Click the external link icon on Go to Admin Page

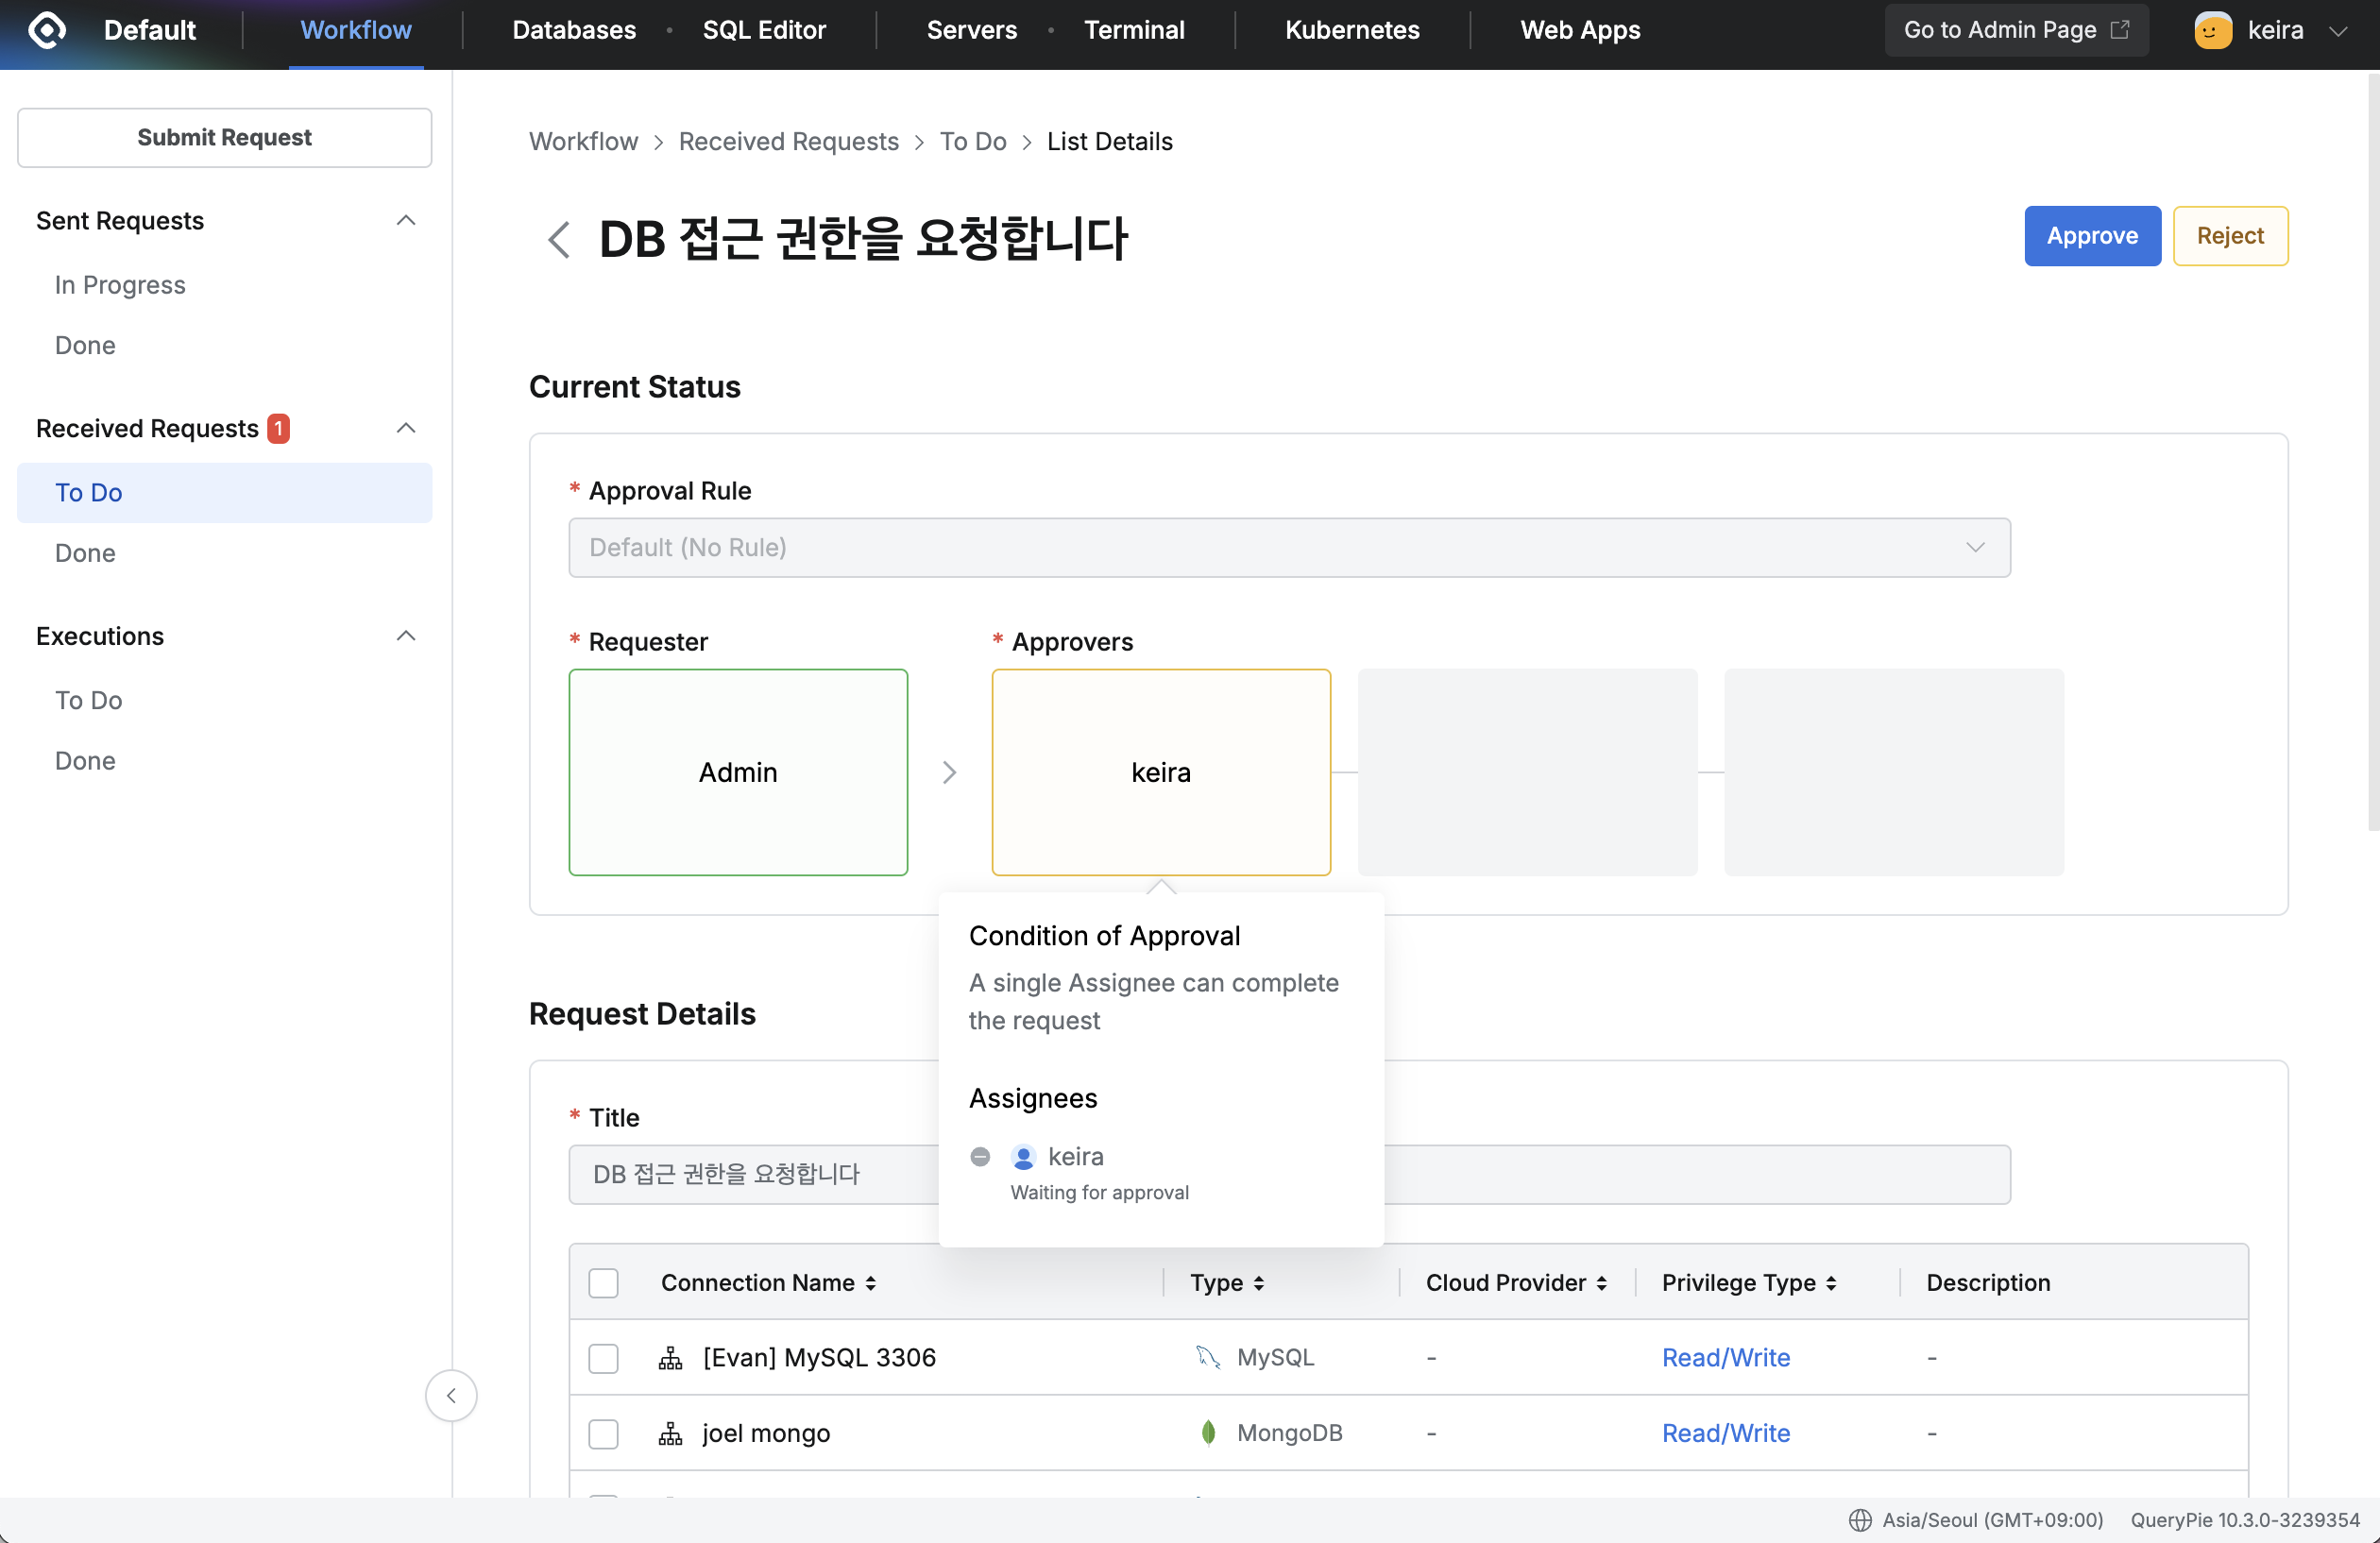[2122, 29]
